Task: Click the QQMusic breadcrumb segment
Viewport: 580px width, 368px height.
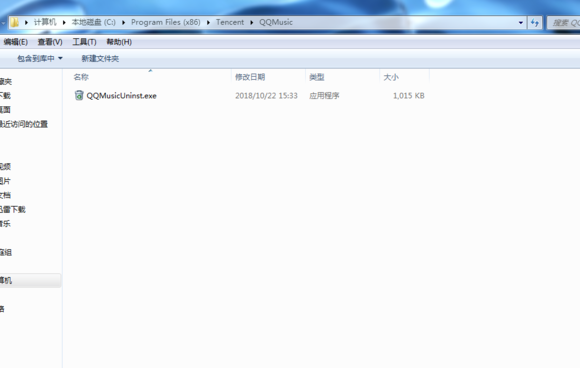Action: [276, 22]
